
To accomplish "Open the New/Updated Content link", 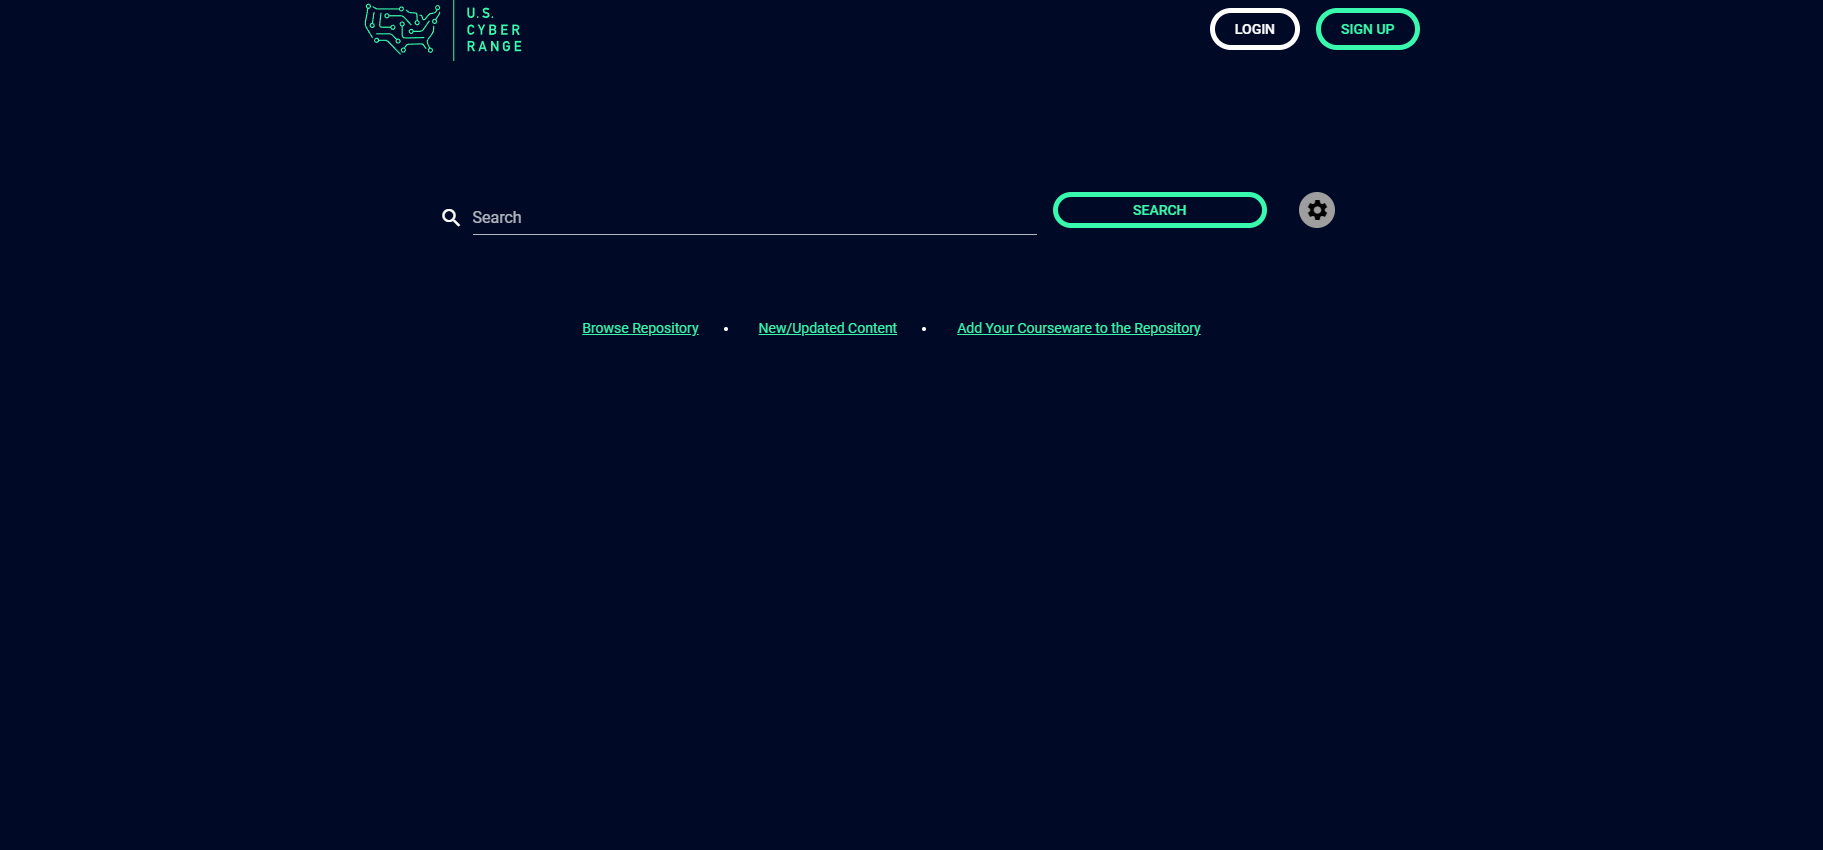I will (827, 328).
